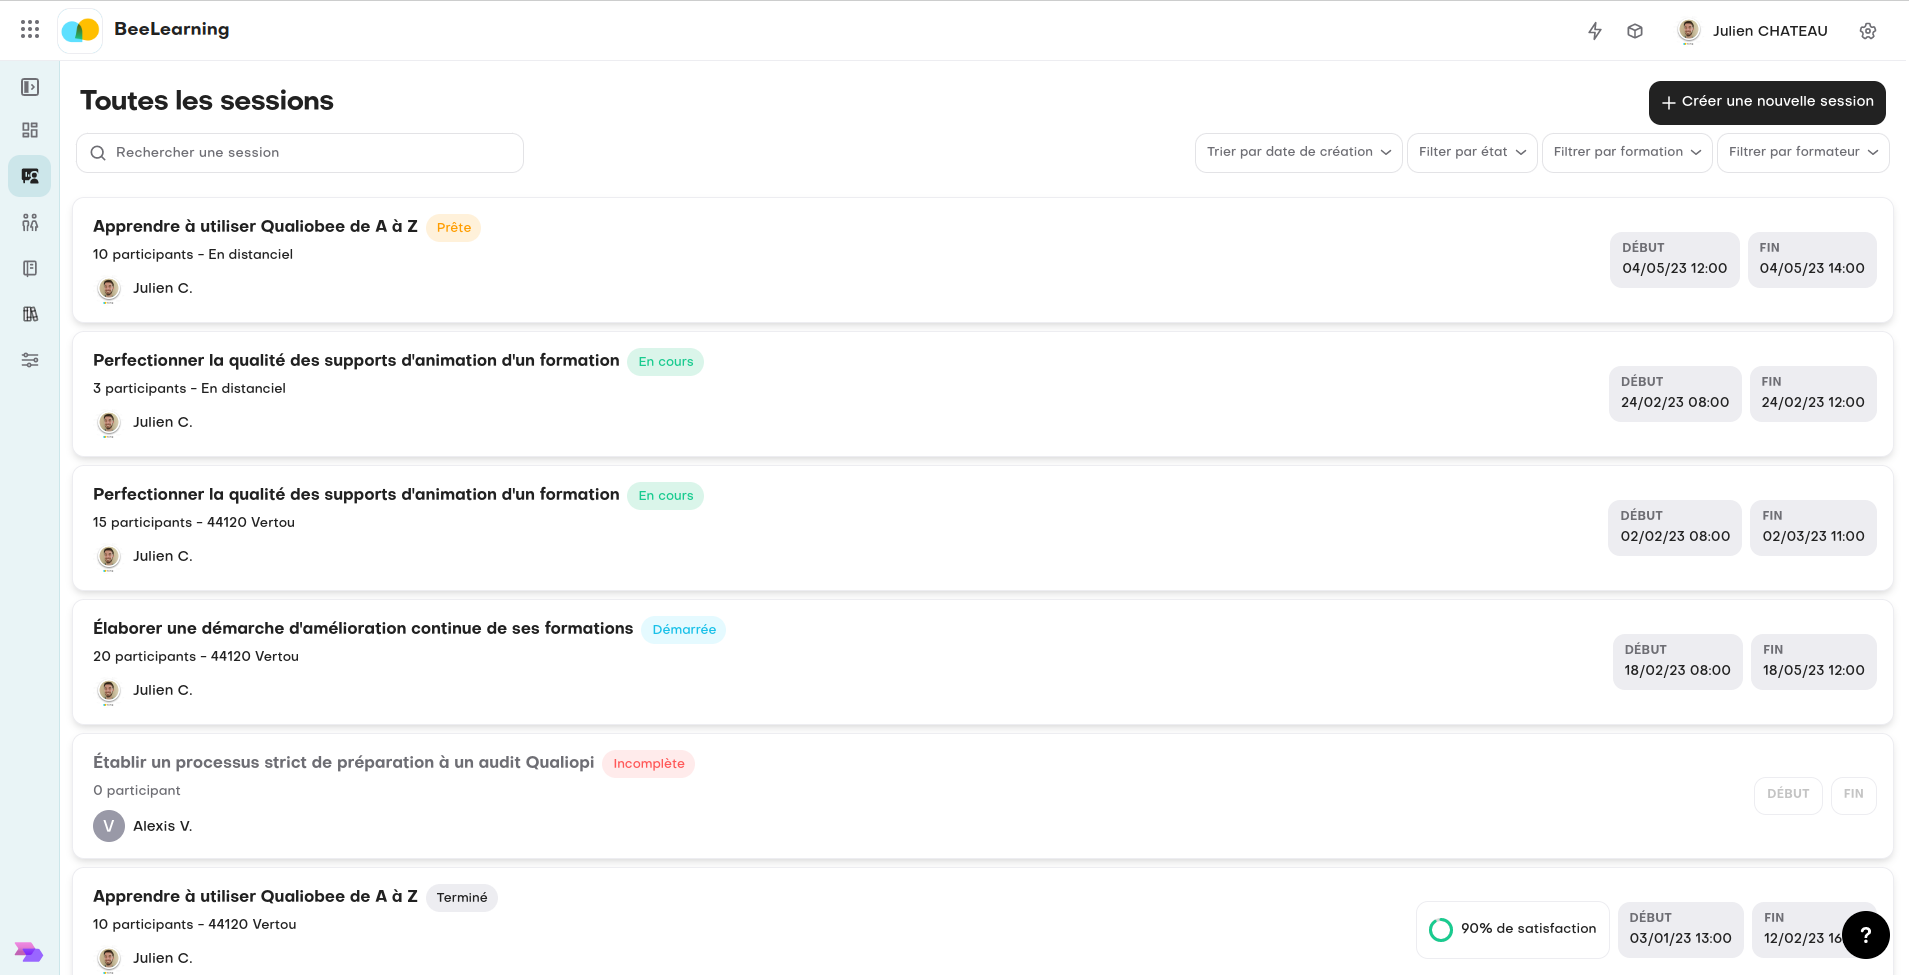Open Filter par état dropdown
Screen dimensions: 1909x975
click(1472, 153)
